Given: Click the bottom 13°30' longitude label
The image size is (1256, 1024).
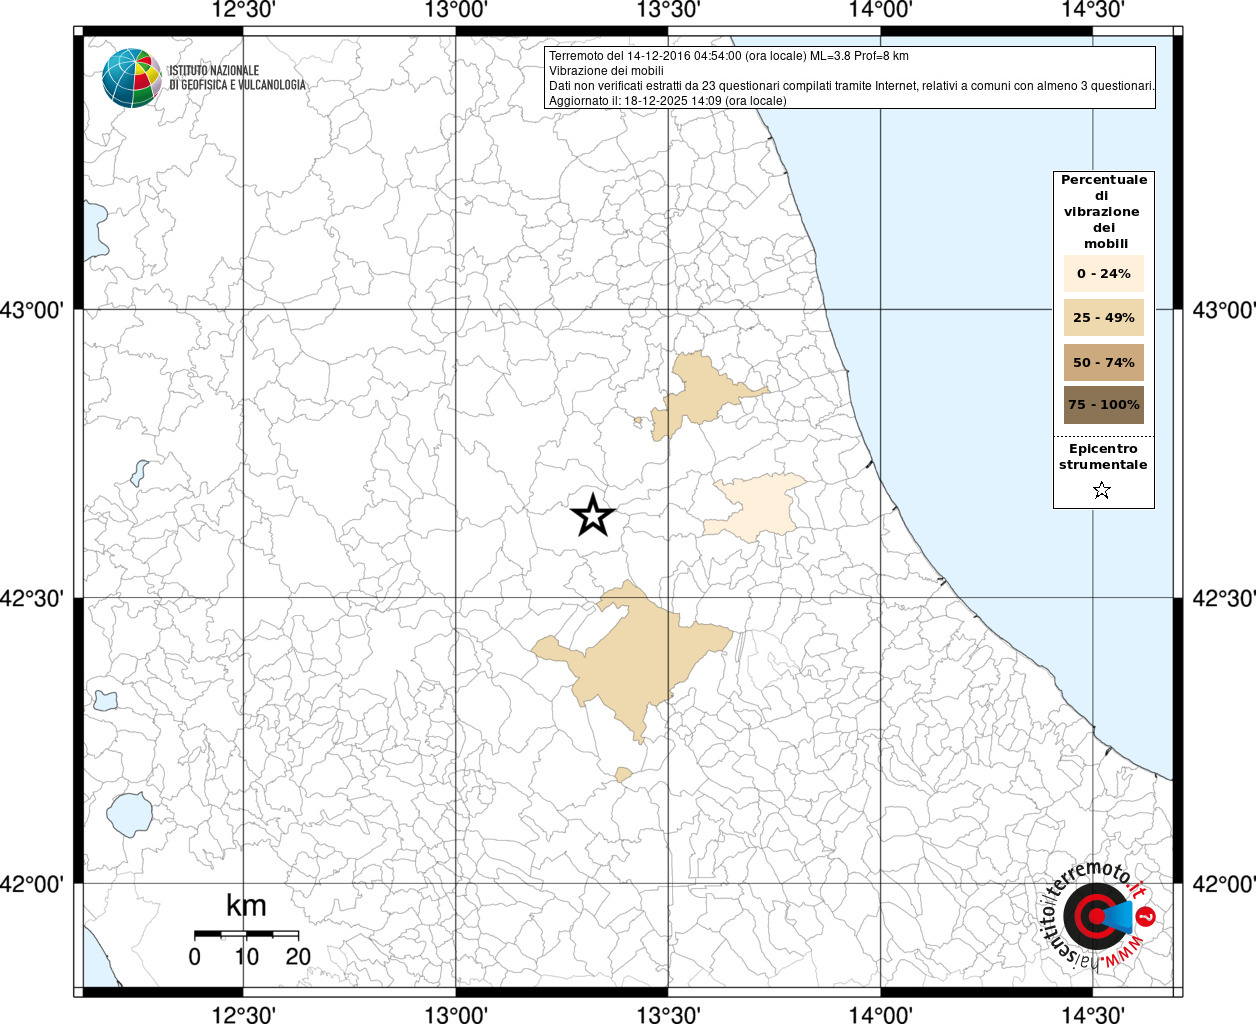Looking at the screenshot, I should [x=668, y=1014].
